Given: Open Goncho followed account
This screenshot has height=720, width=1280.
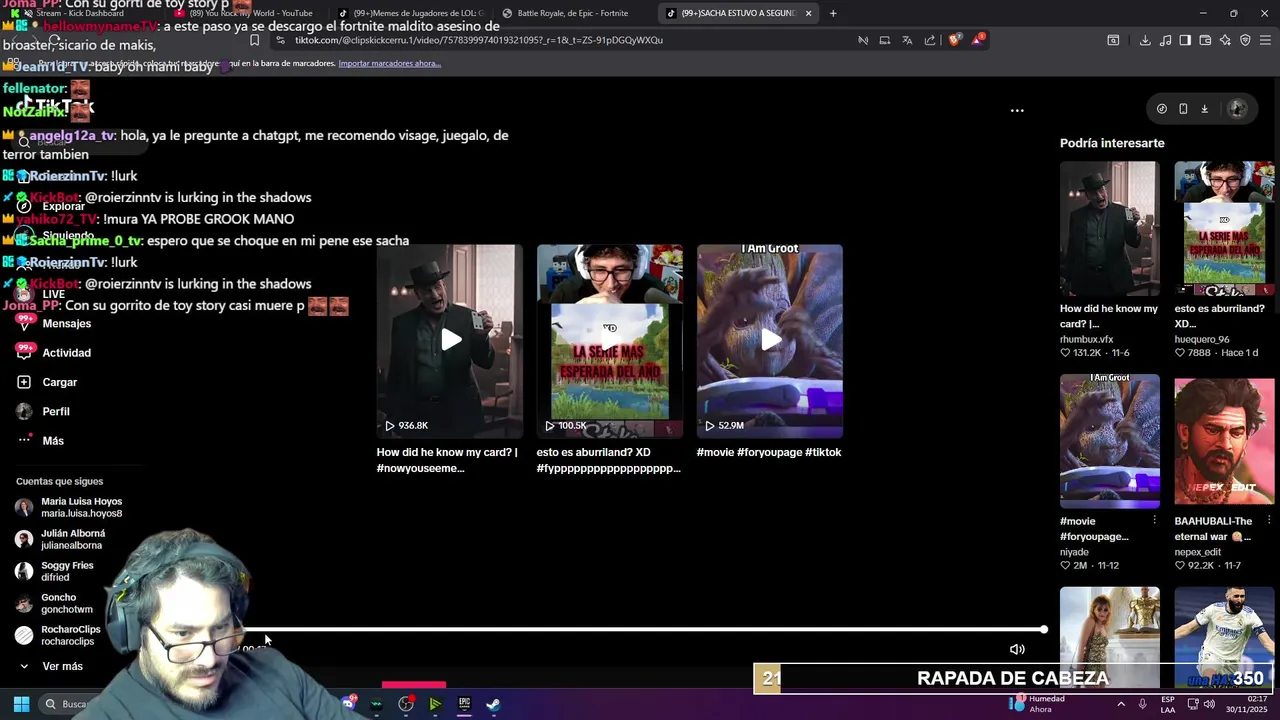Looking at the screenshot, I should click(54, 603).
